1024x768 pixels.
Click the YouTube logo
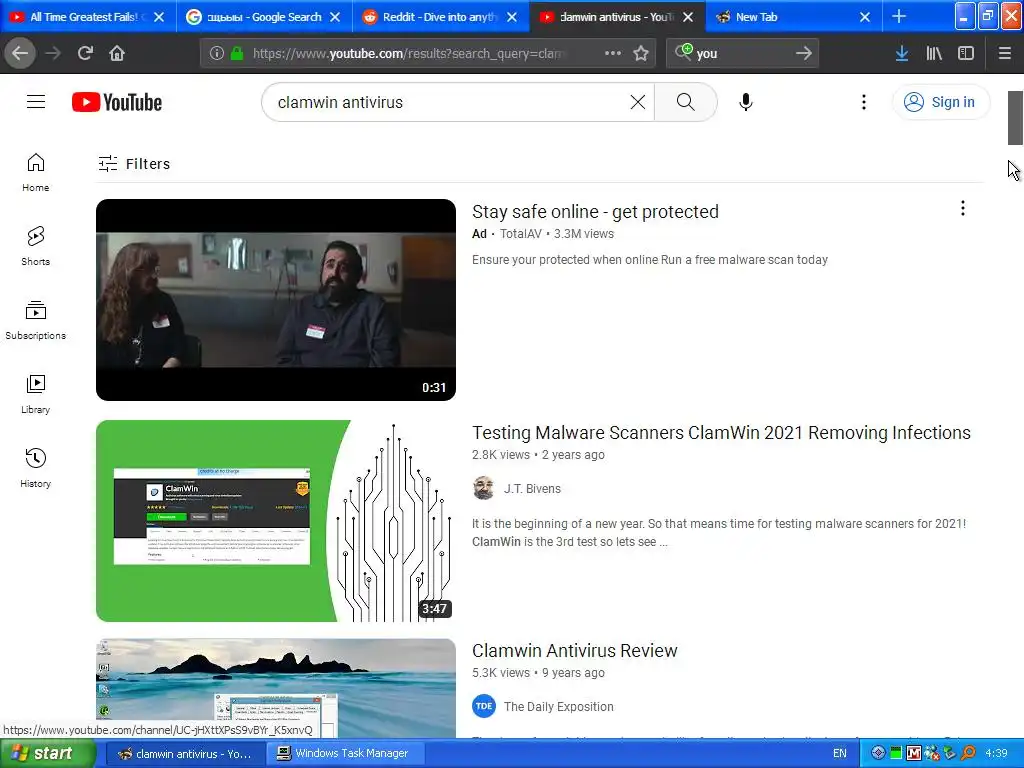[x=117, y=102]
